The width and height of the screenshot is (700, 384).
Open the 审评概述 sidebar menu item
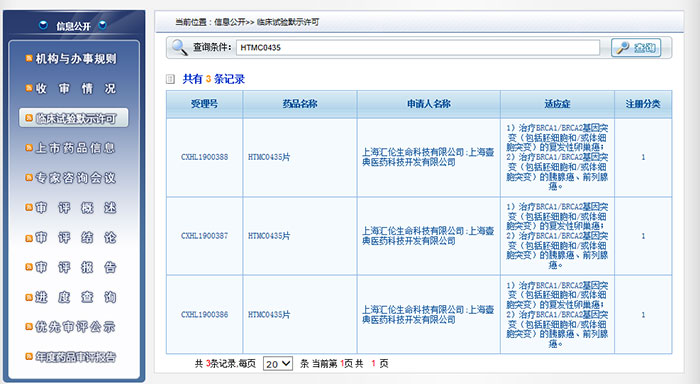tap(75, 208)
